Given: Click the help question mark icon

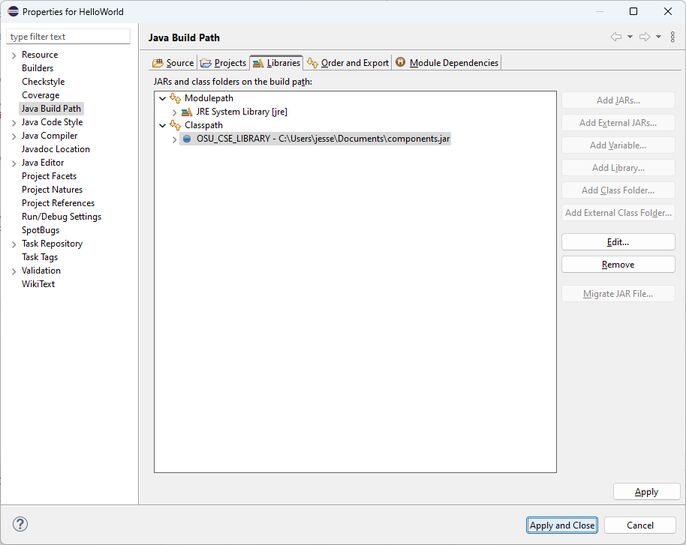Looking at the screenshot, I should (20, 524).
